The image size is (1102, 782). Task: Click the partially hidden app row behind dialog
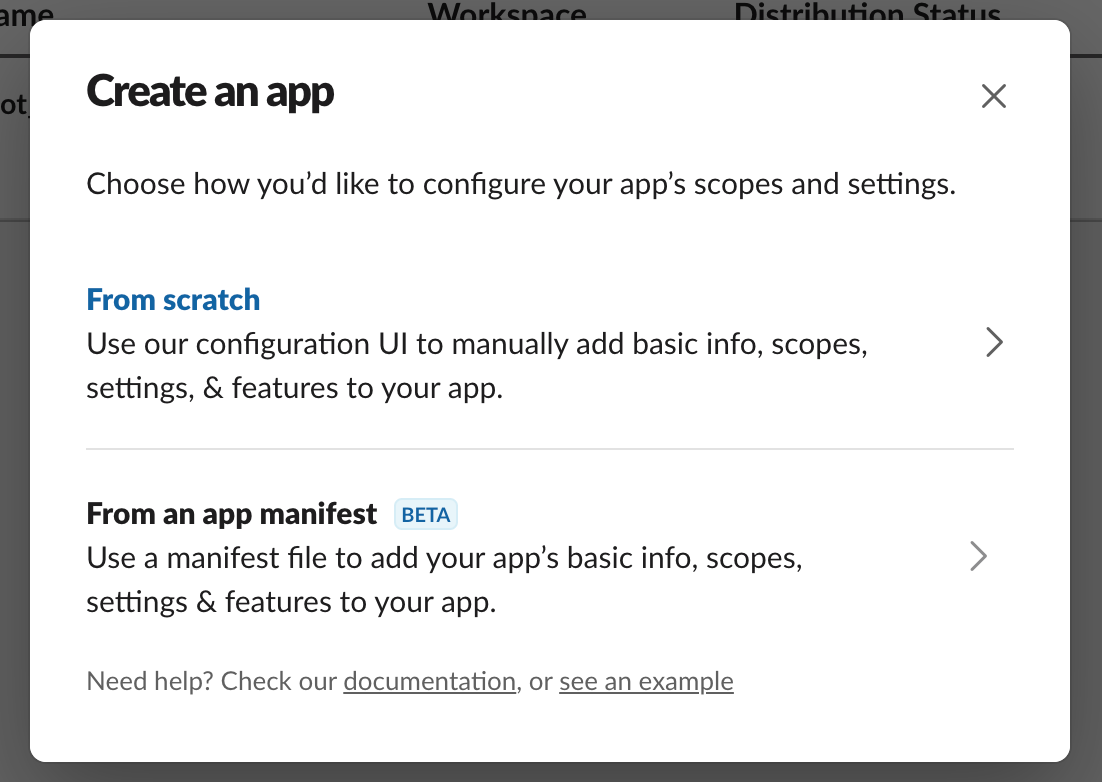pyautogui.click(x=14, y=106)
